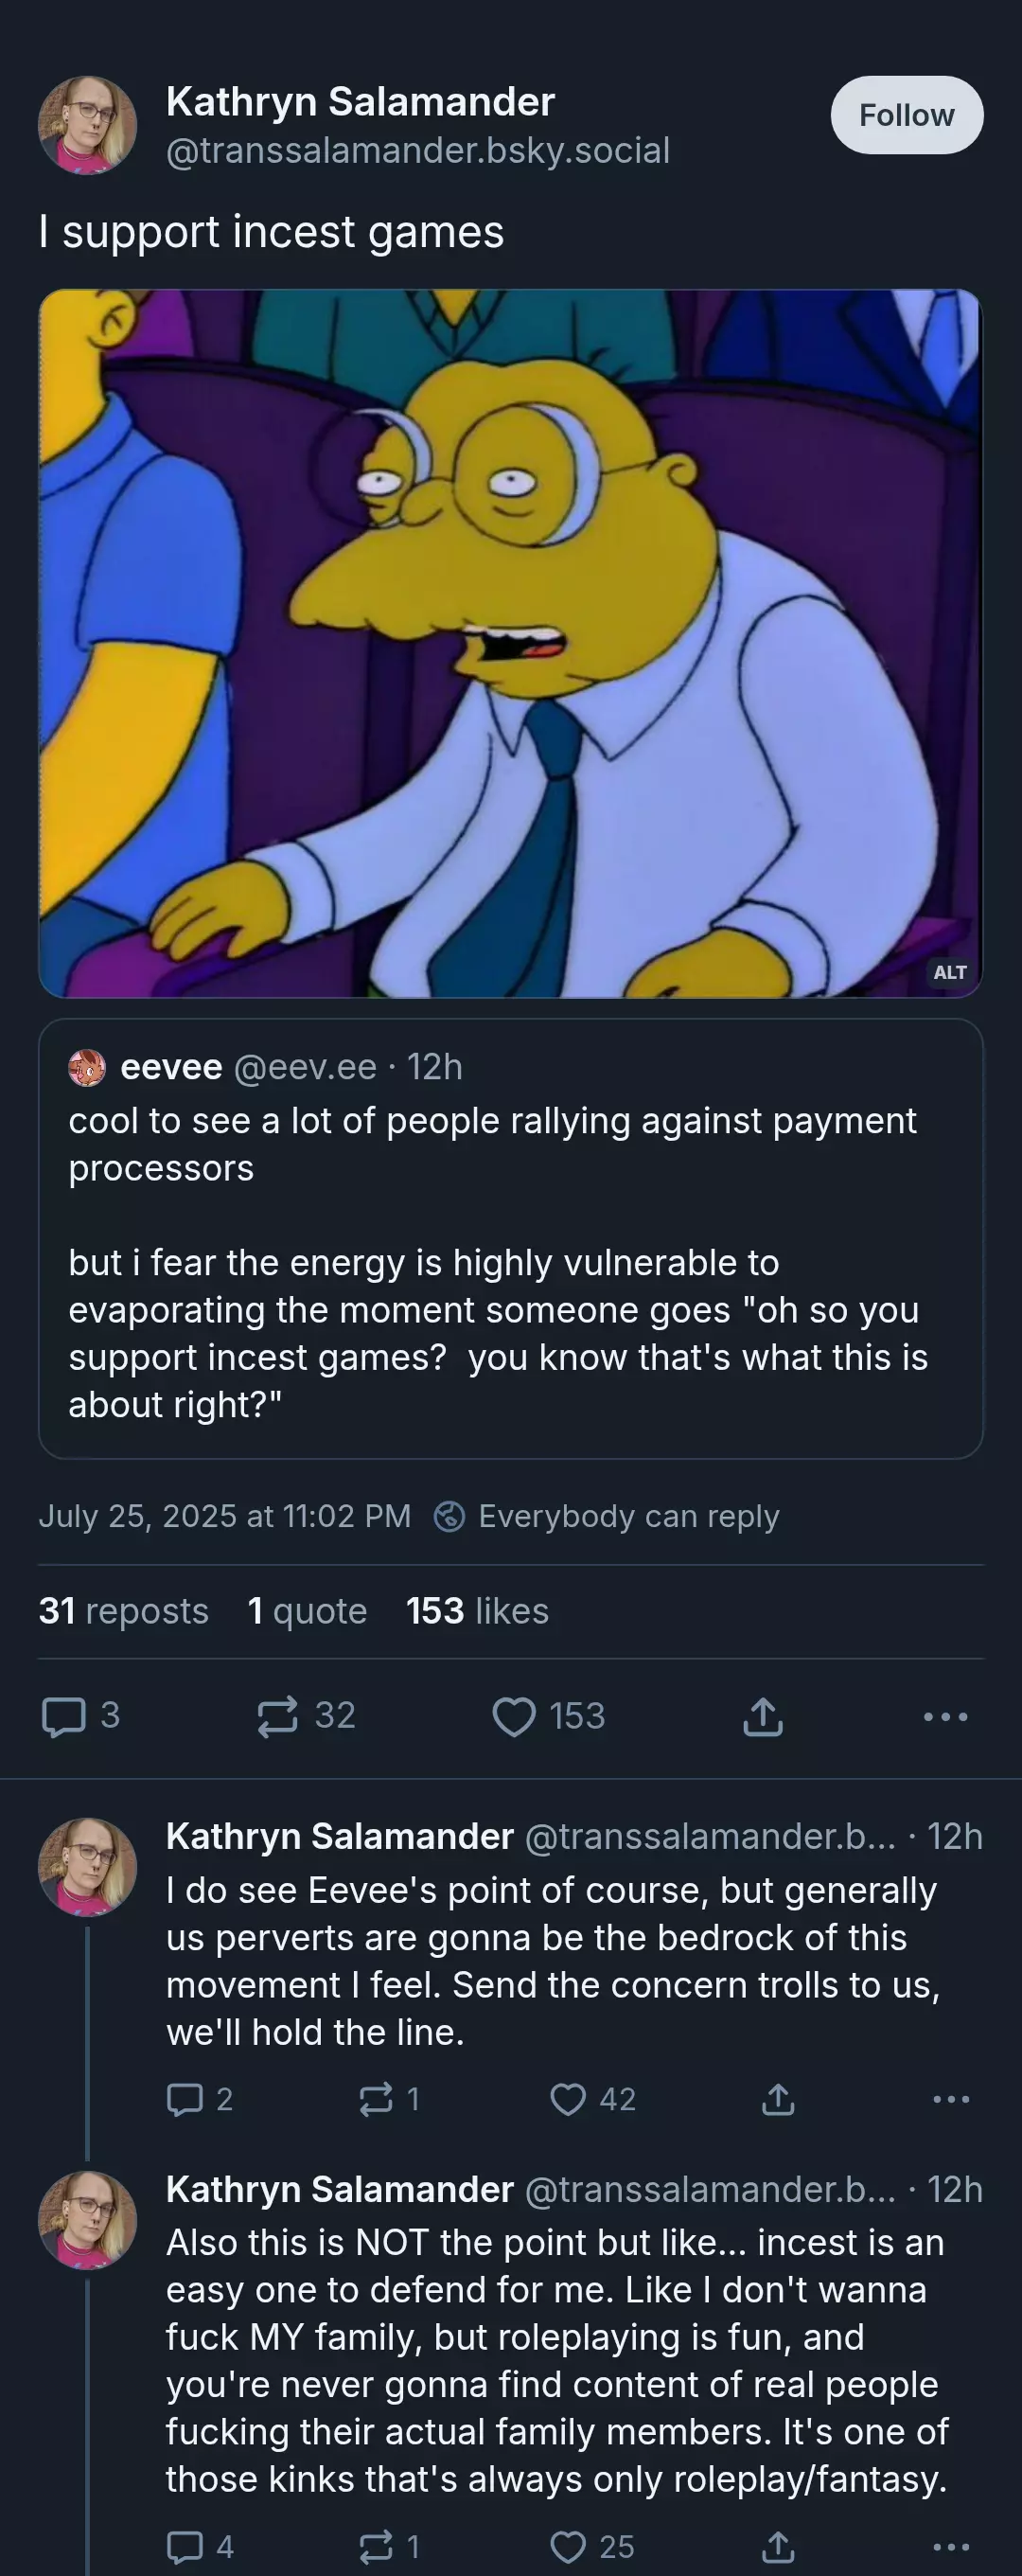
Task: Open the Everybody can reply setting
Action: [607, 1516]
